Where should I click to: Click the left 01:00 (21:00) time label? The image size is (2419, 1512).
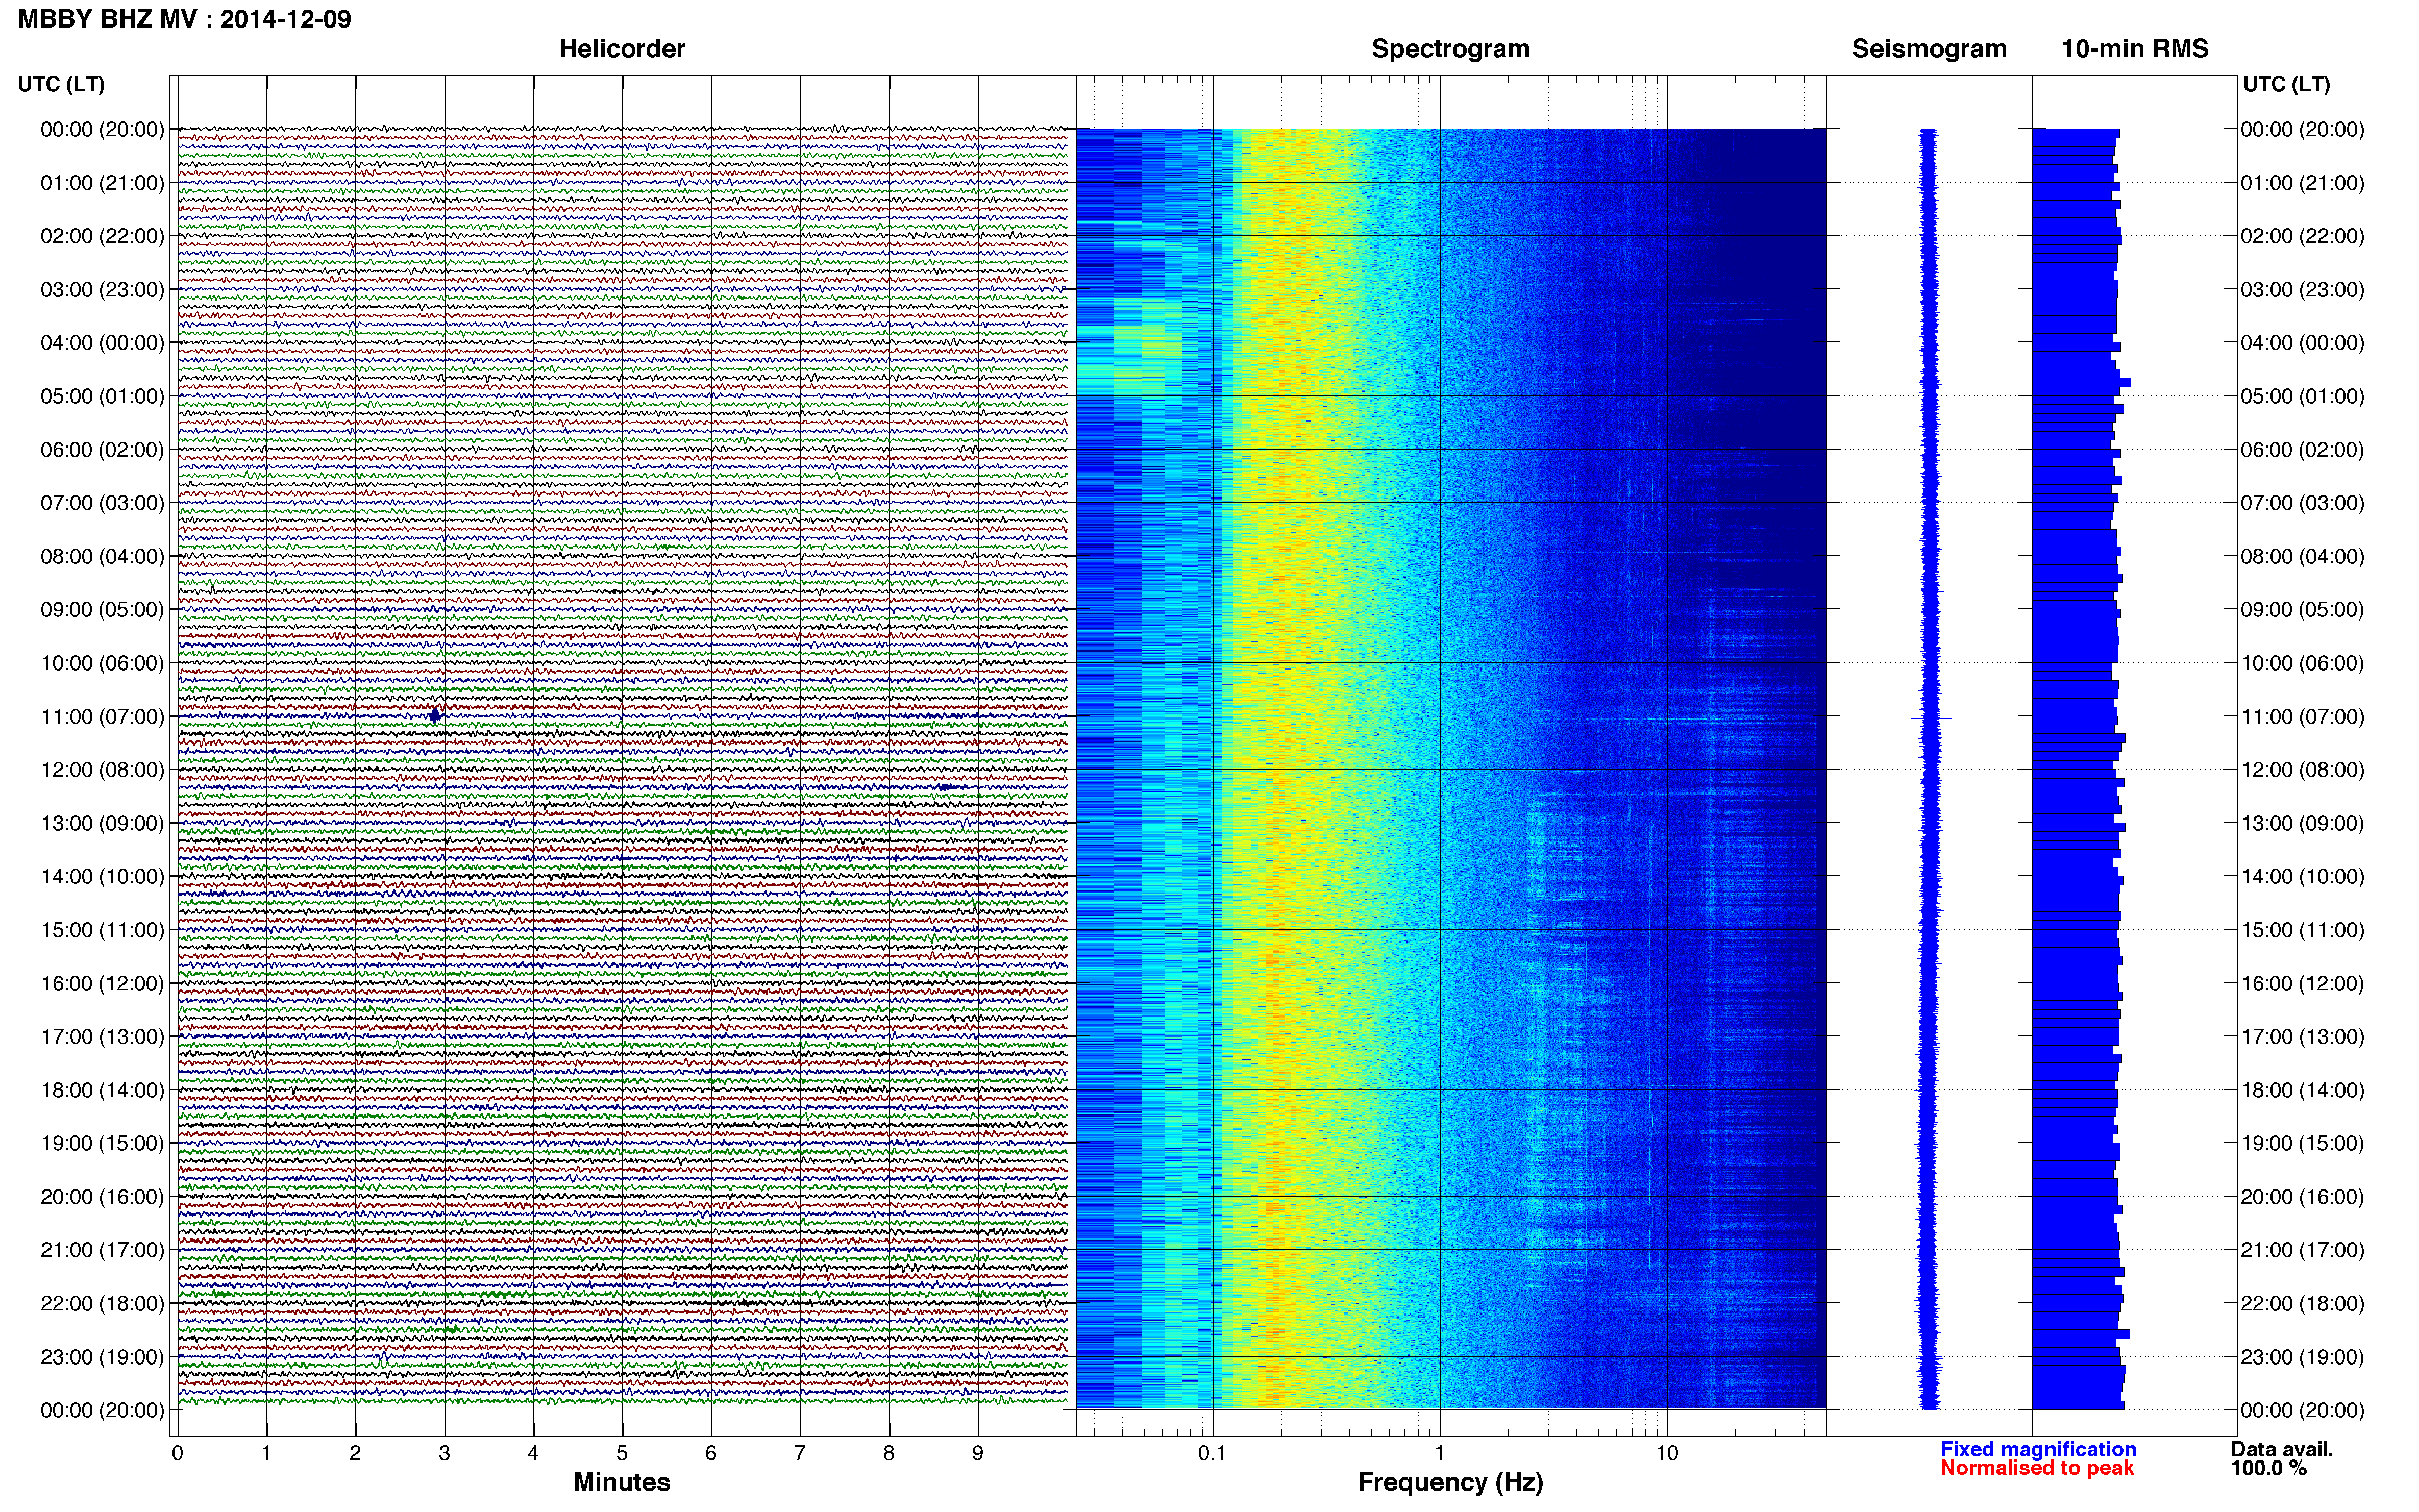tap(102, 183)
